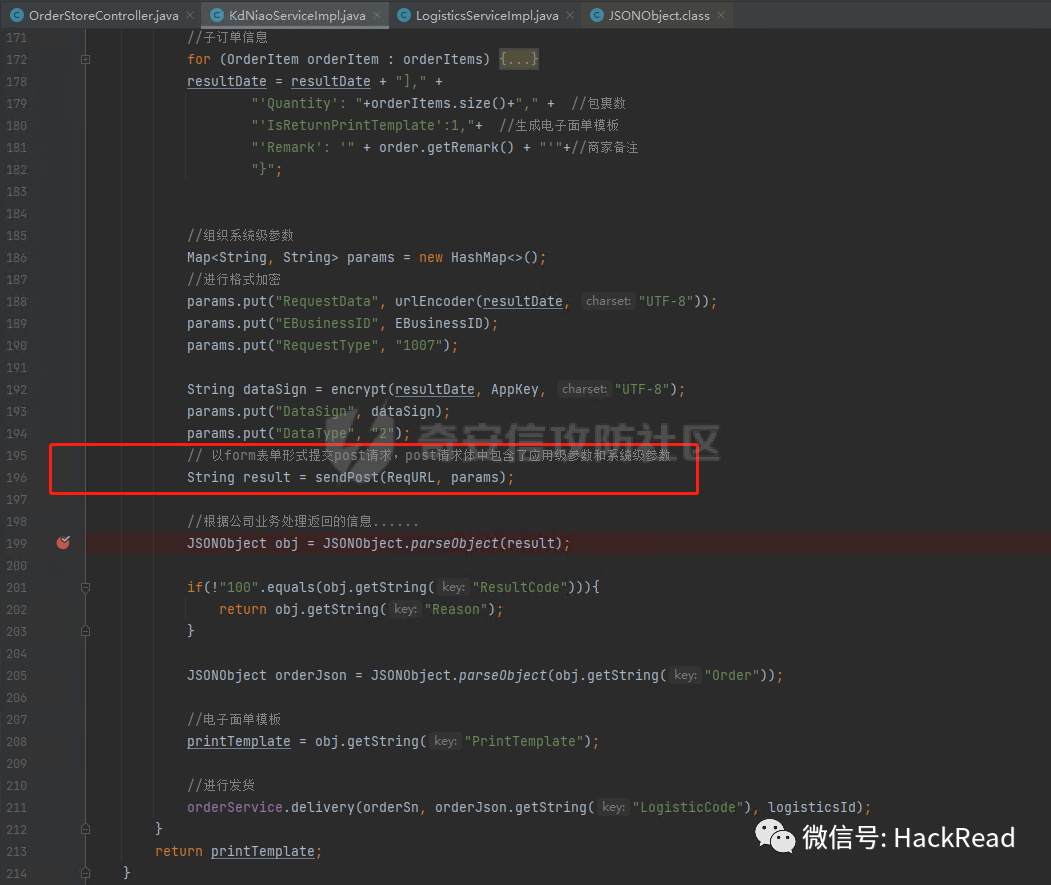Switch to OrderStoreController.java tab
The image size is (1051, 885).
(x=104, y=15)
